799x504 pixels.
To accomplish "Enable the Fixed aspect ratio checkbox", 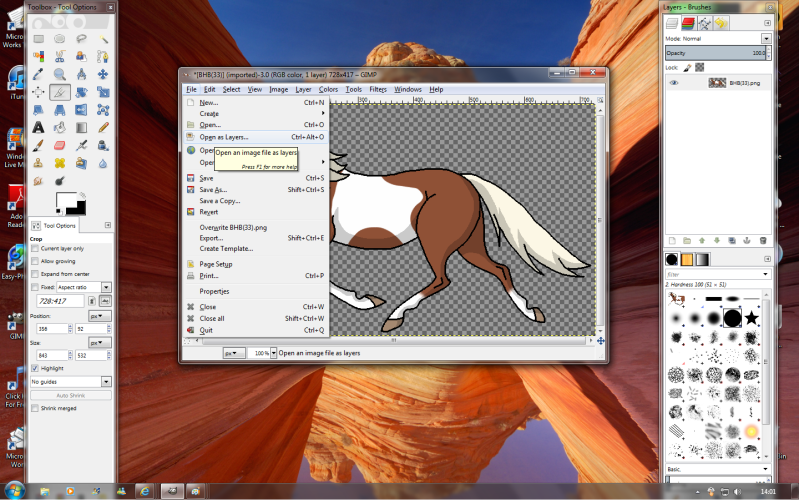I will [35, 287].
